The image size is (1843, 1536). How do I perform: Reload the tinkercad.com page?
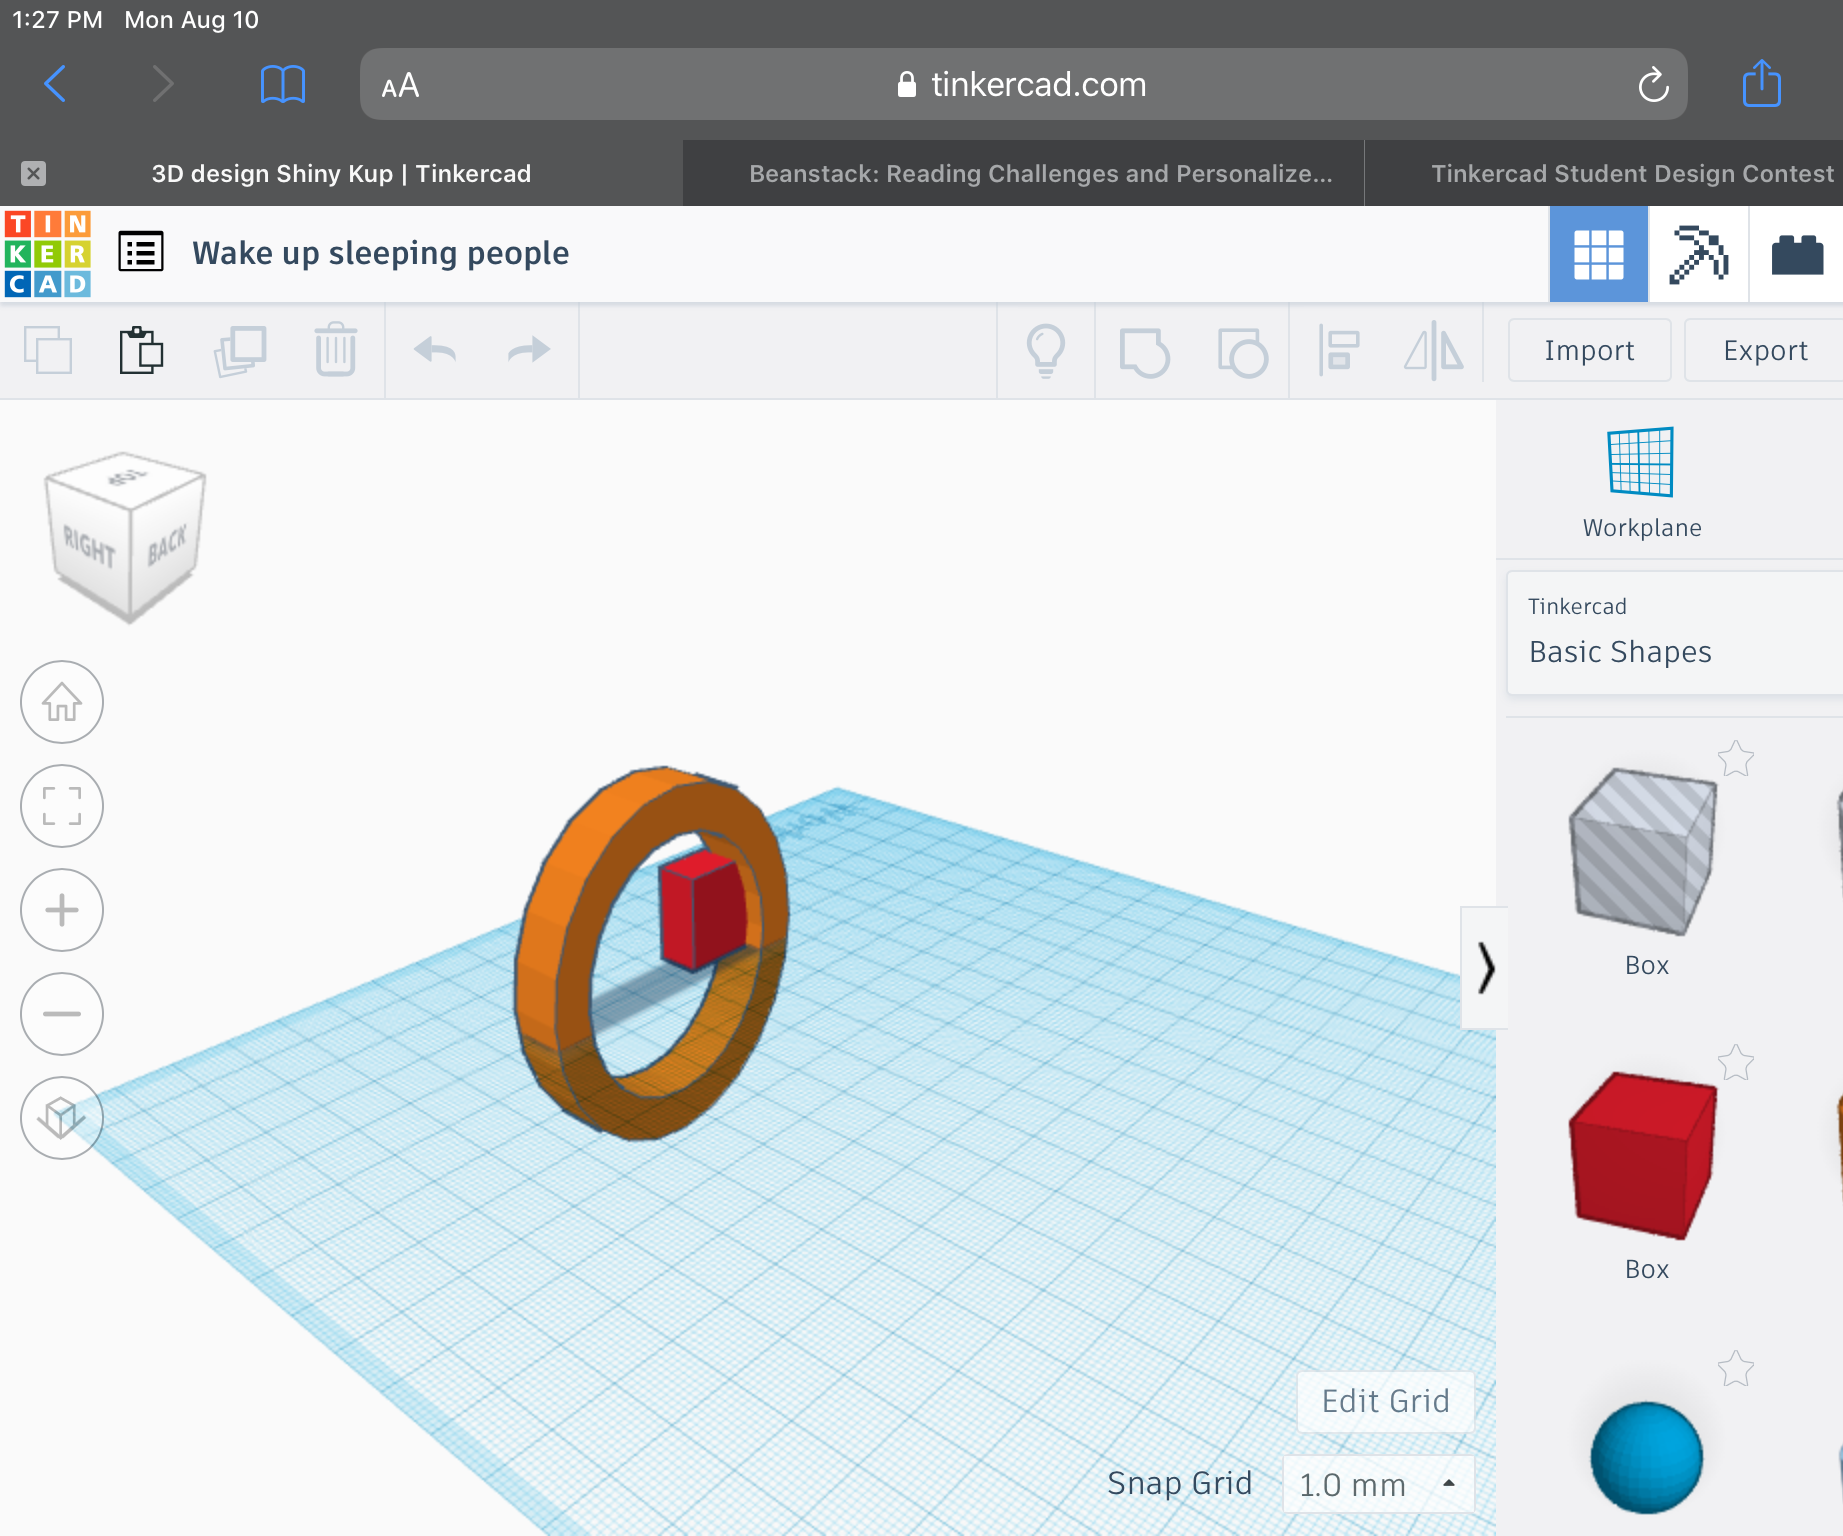click(1653, 85)
